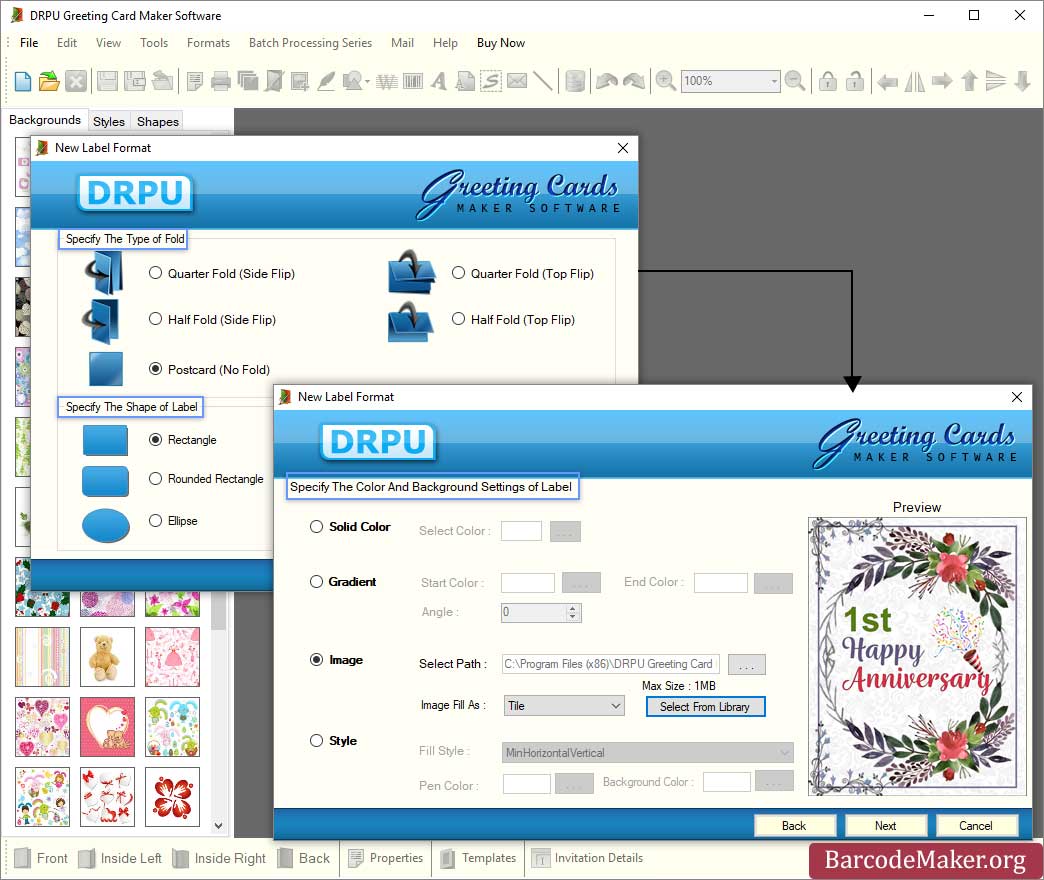Click the envelope mail icon in toolbar
The width and height of the screenshot is (1044, 880).
click(517, 81)
